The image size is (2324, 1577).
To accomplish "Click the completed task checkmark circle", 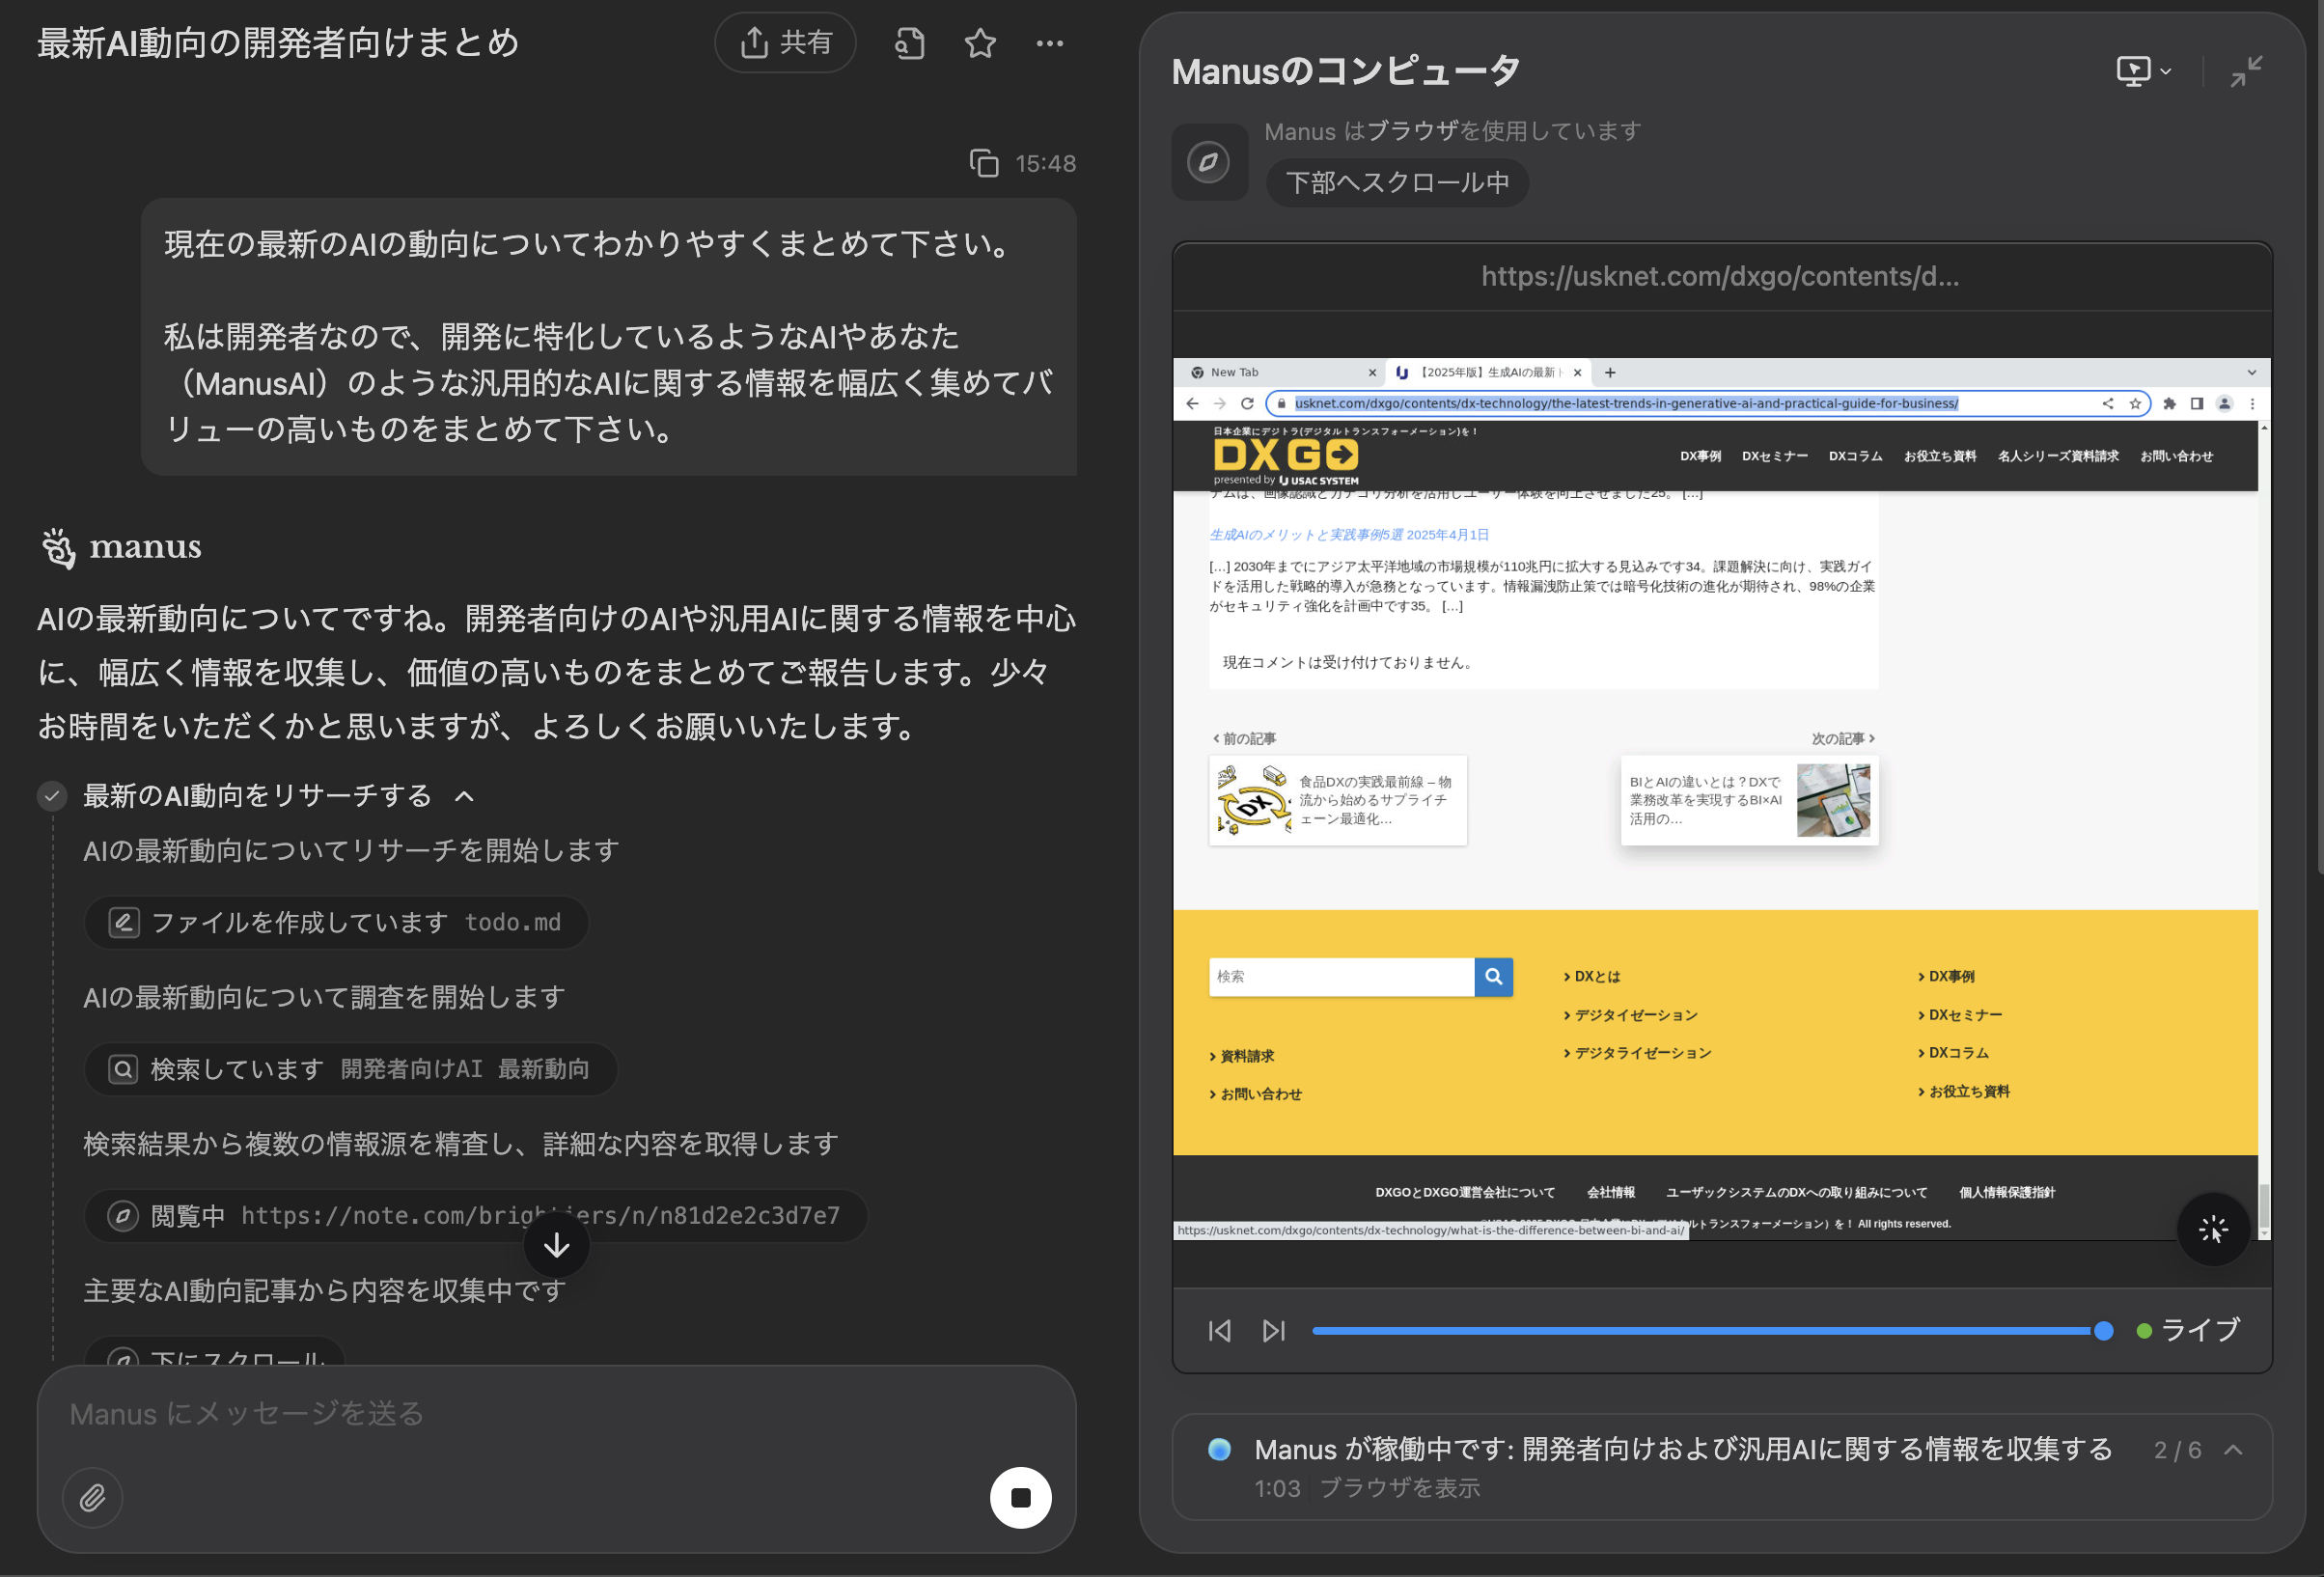I will (x=50, y=796).
